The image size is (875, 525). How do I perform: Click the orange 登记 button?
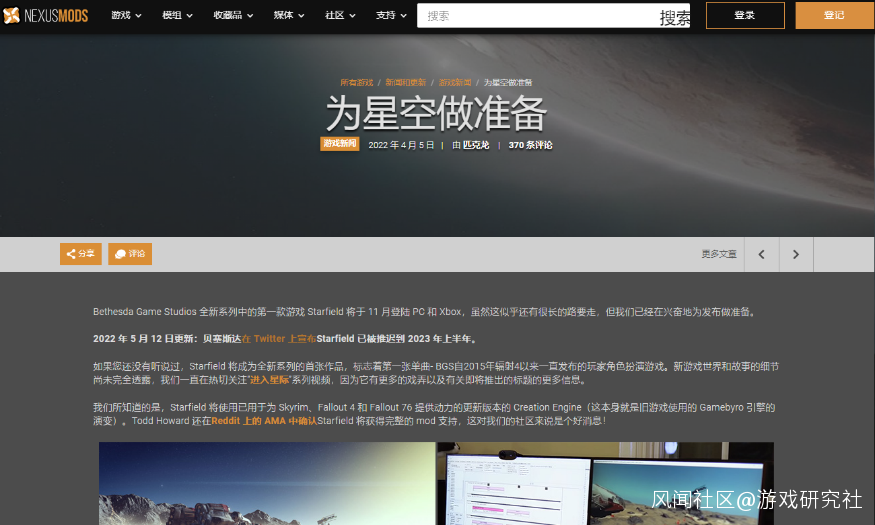834,16
